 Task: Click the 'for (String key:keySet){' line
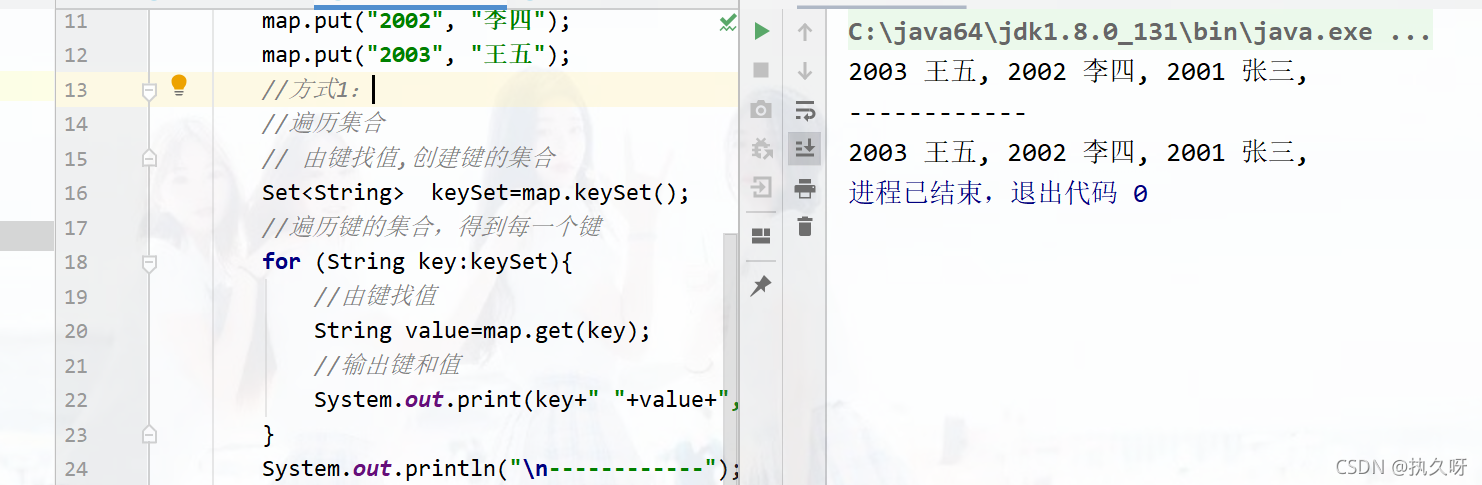[417, 262]
